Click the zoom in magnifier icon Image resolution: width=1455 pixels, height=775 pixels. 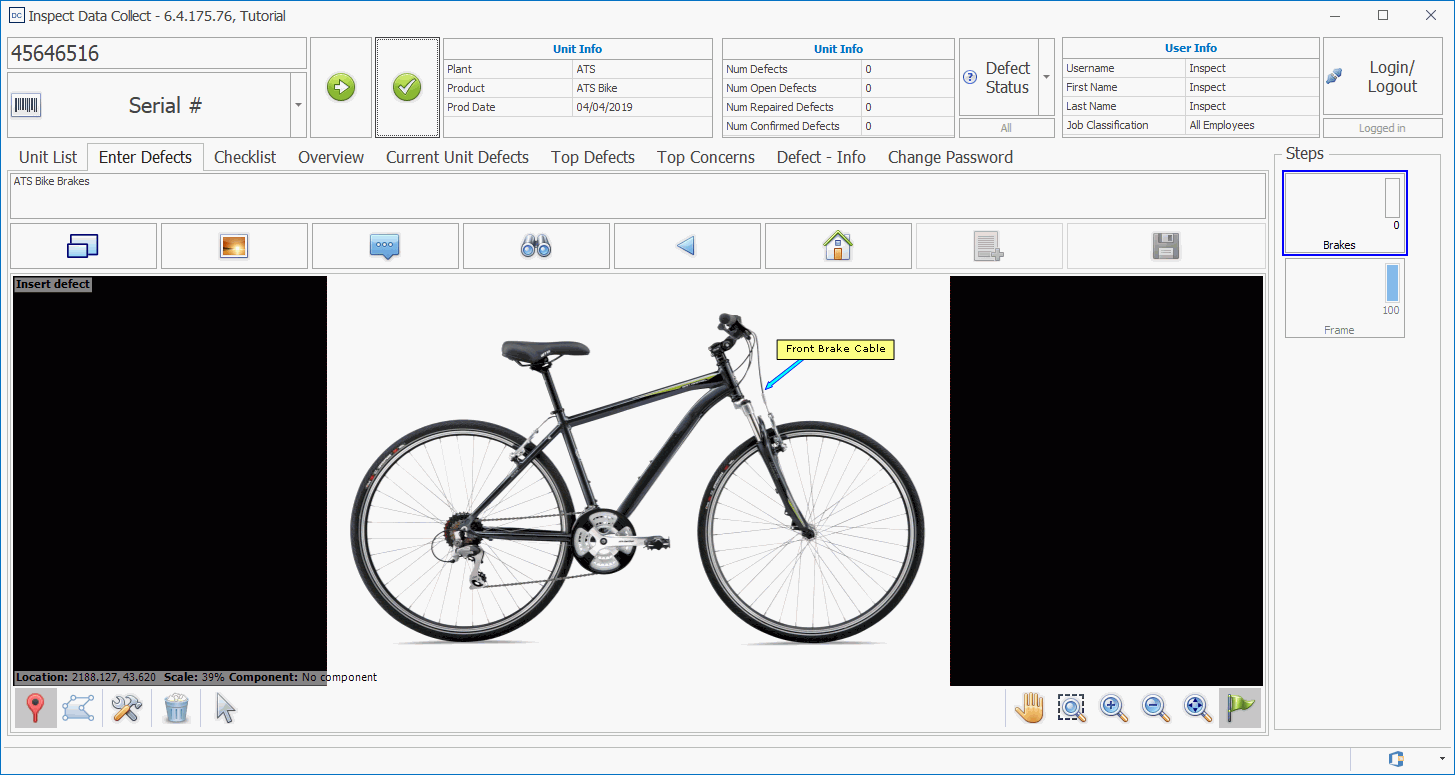1113,708
